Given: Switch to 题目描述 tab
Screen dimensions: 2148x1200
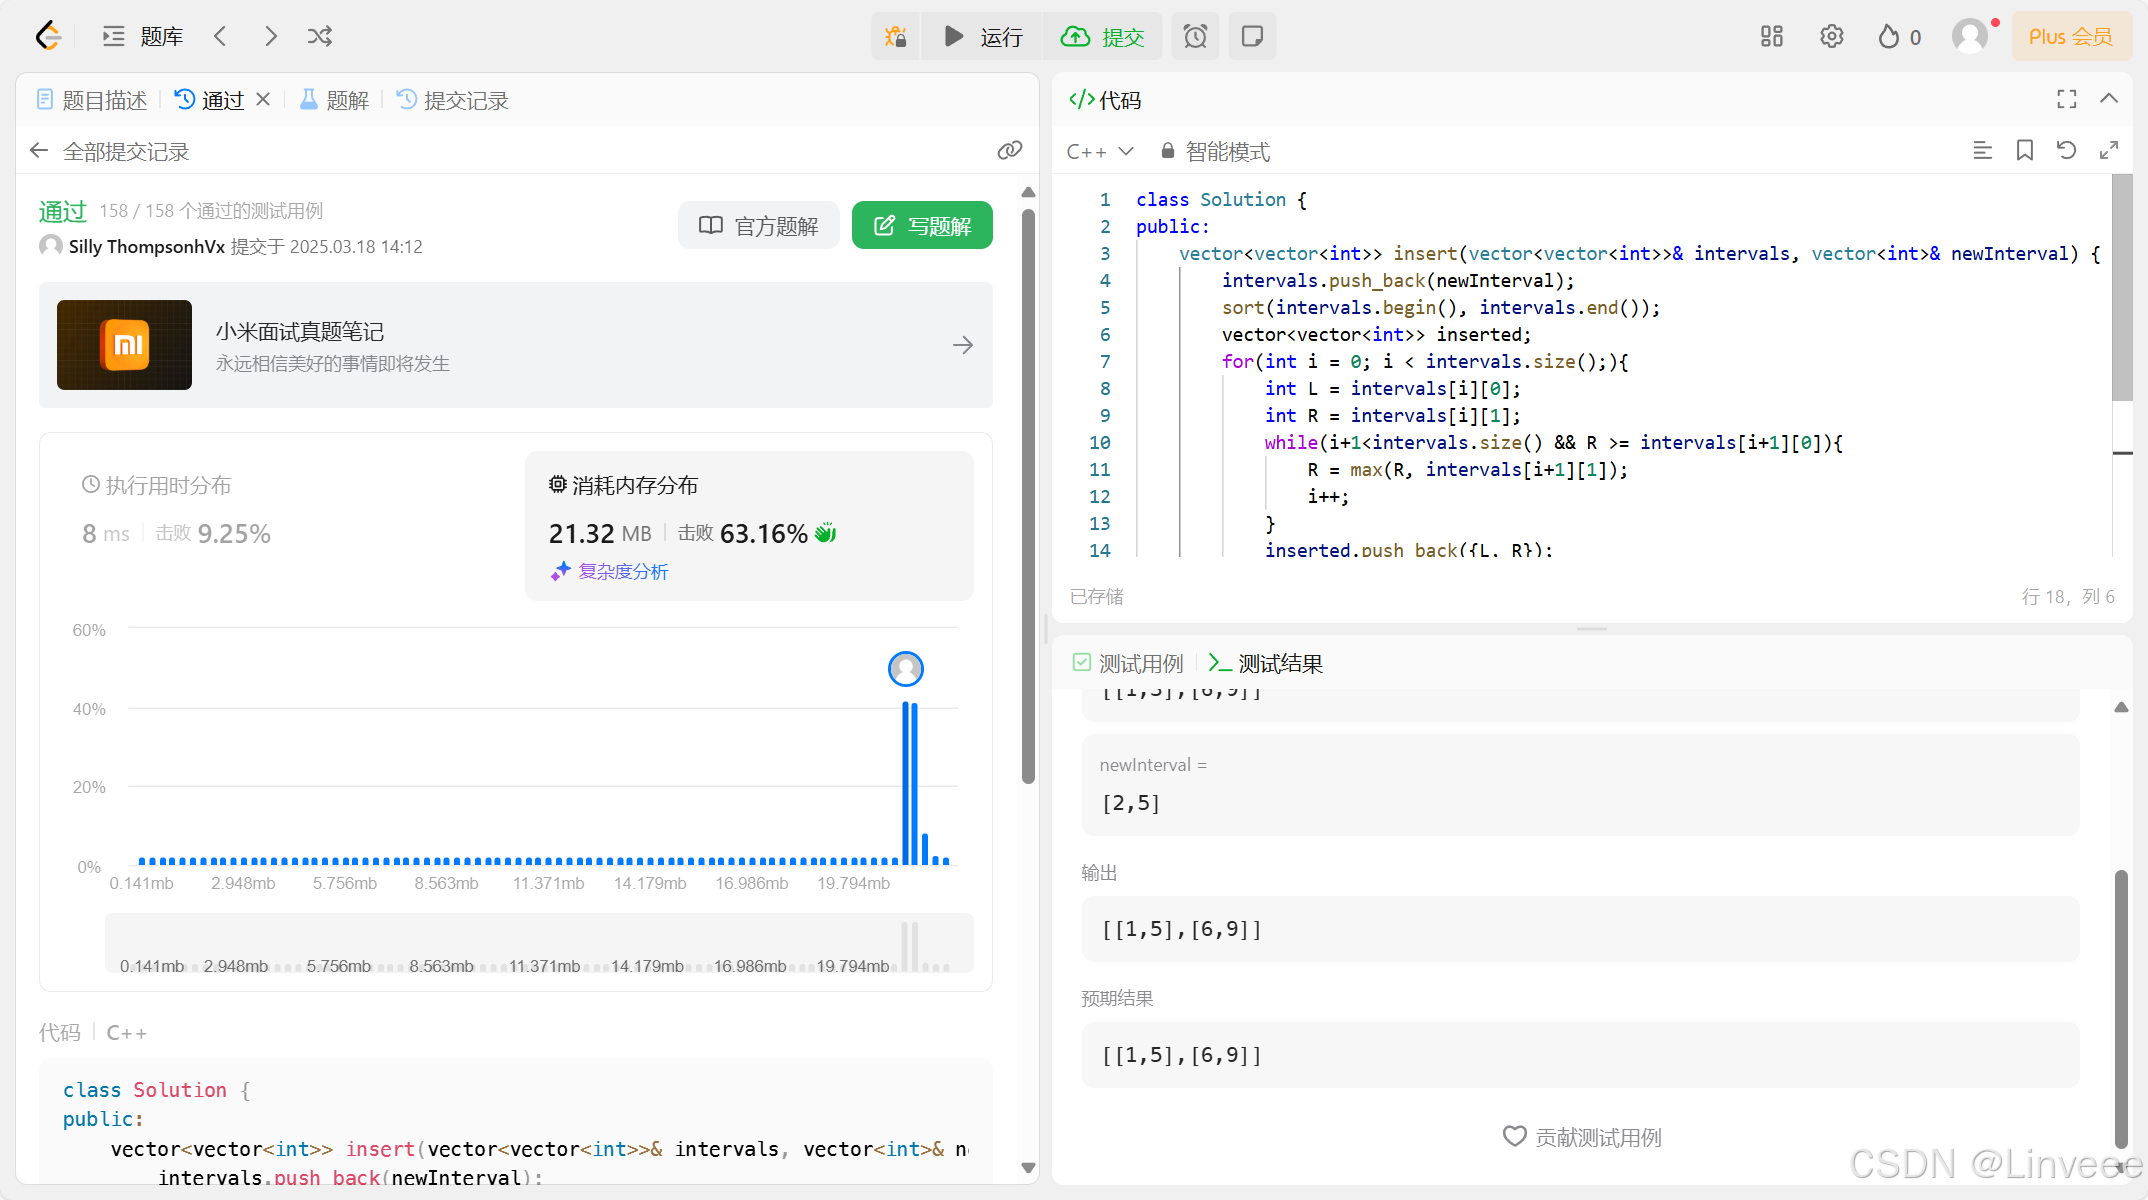Looking at the screenshot, I should [92, 100].
